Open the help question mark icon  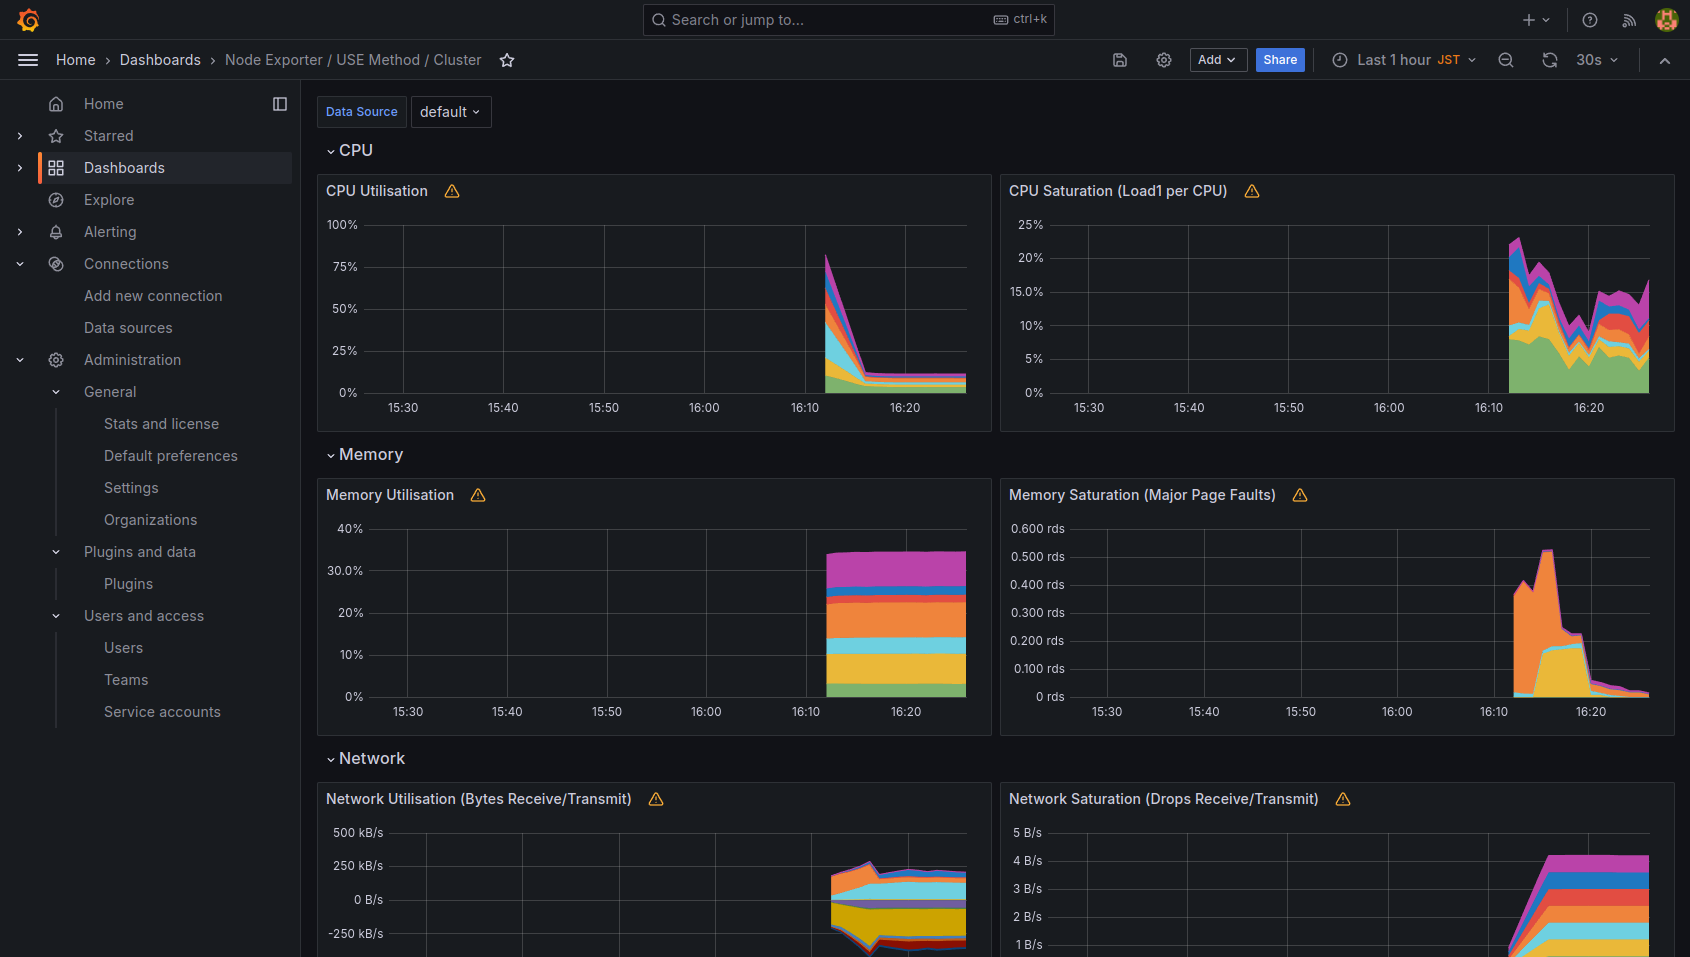pyautogui.click(x=1590, y=20)
